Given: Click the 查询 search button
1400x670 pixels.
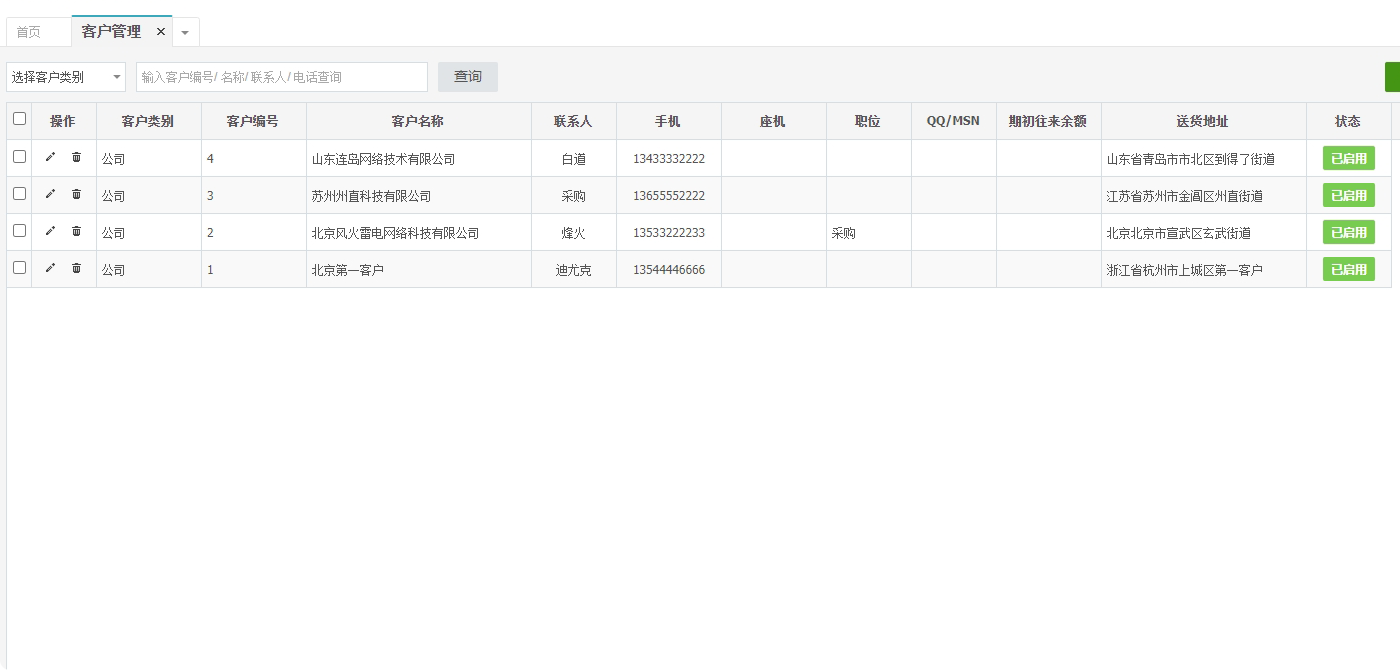Looking at the screenshot, I should [468, 77].
